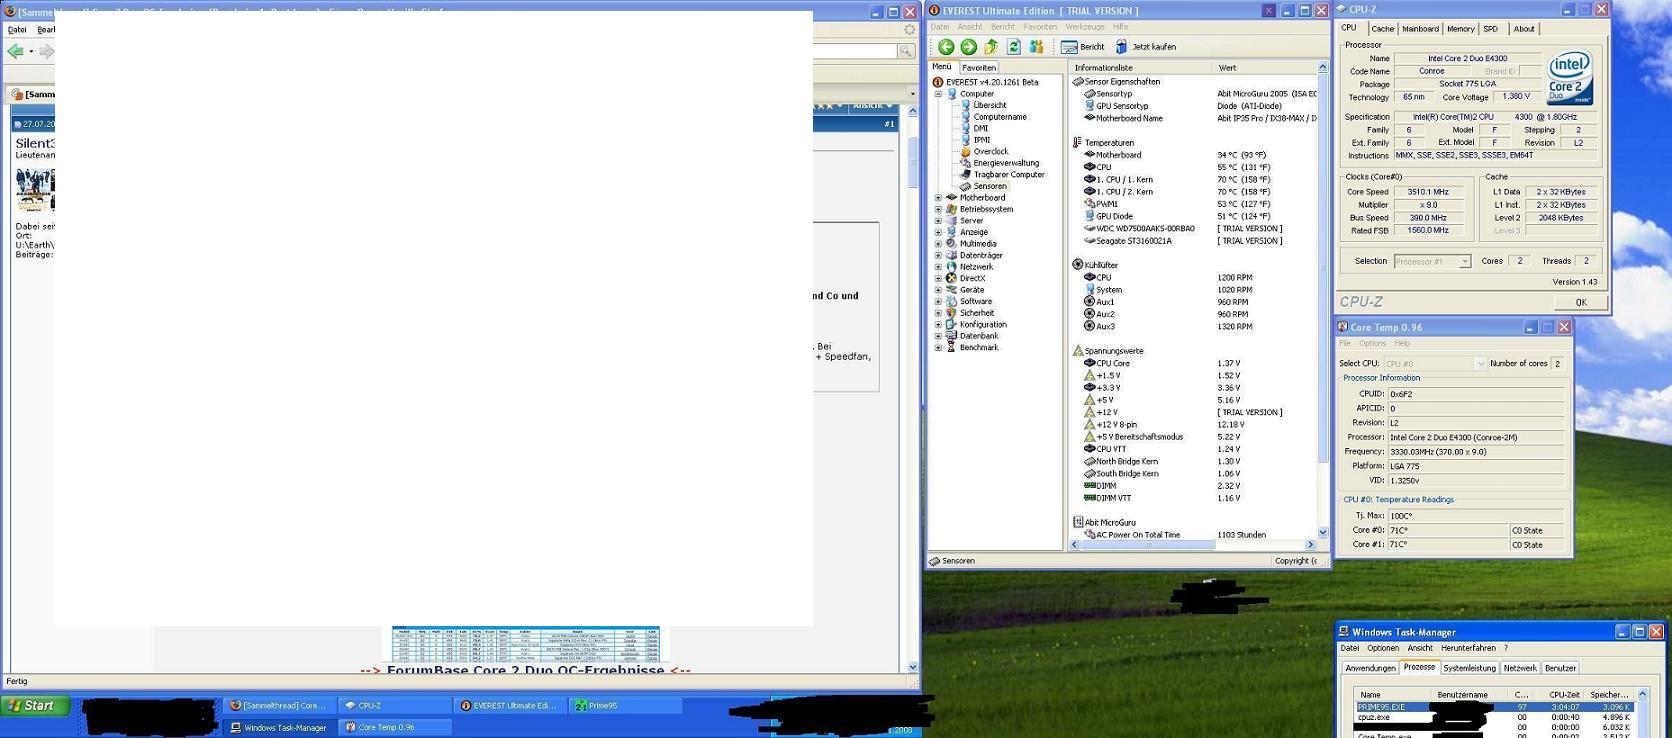
Task: Switch to the Memory tab in CPU-Z
Action: click(1460, 29)
